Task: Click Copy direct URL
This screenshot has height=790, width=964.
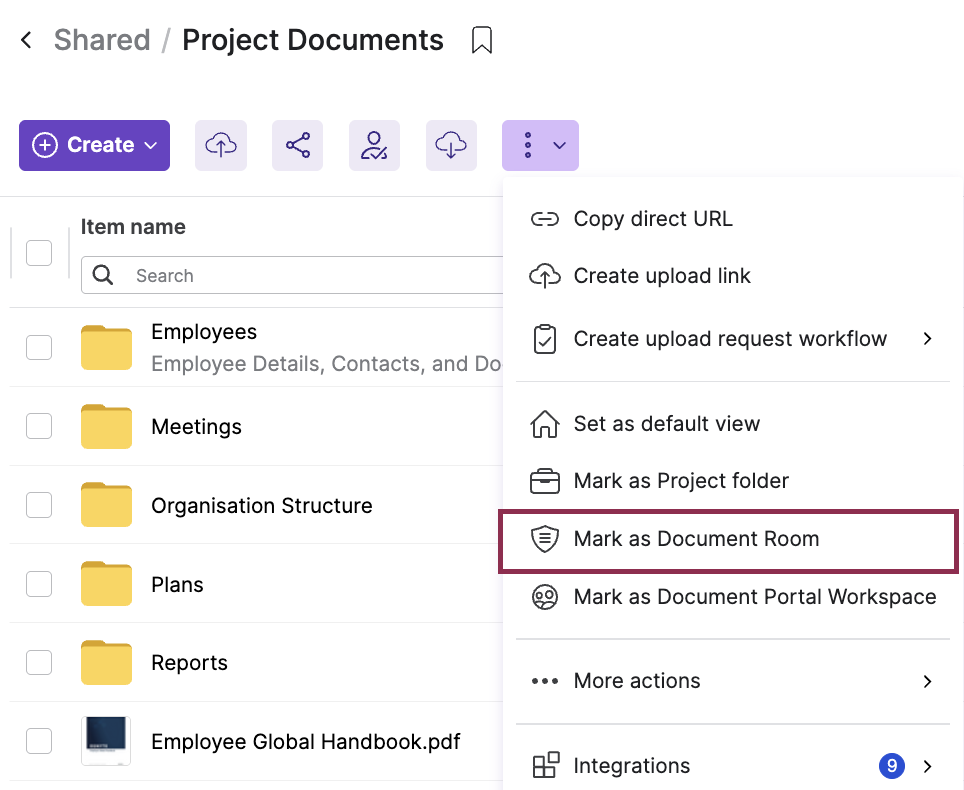Action: point(653,218)
